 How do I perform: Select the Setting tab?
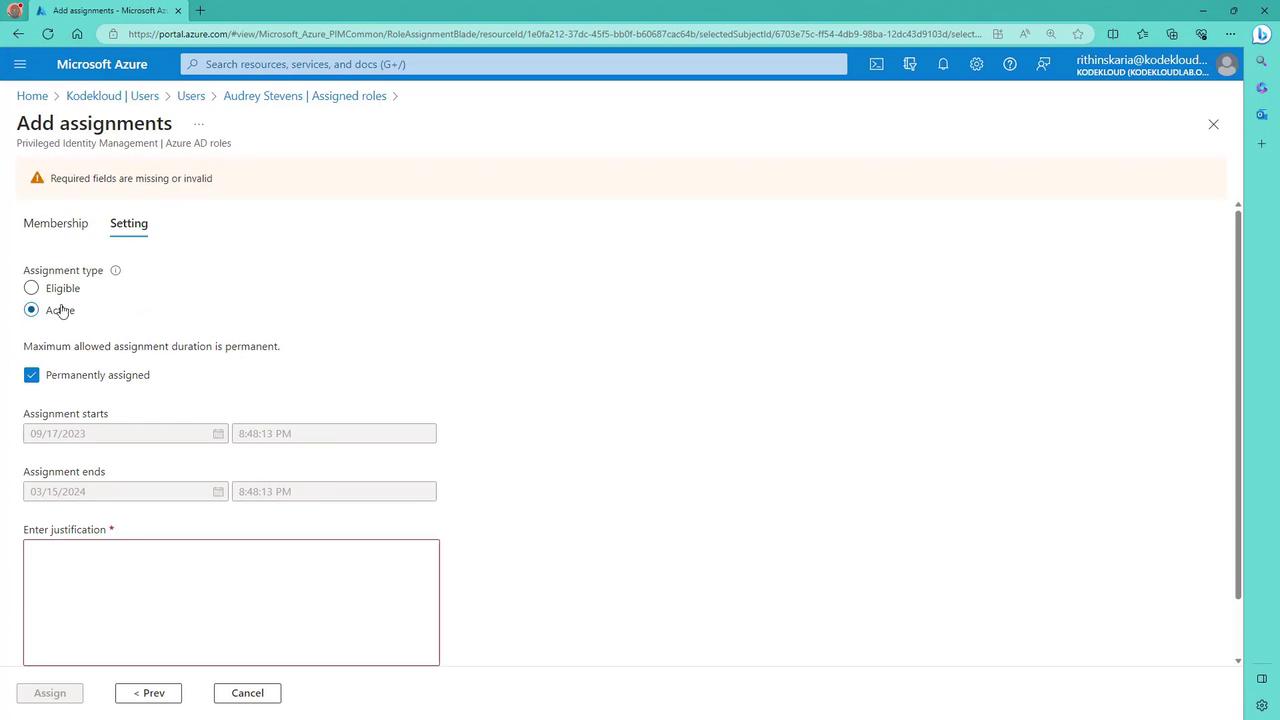click(129, 223)
